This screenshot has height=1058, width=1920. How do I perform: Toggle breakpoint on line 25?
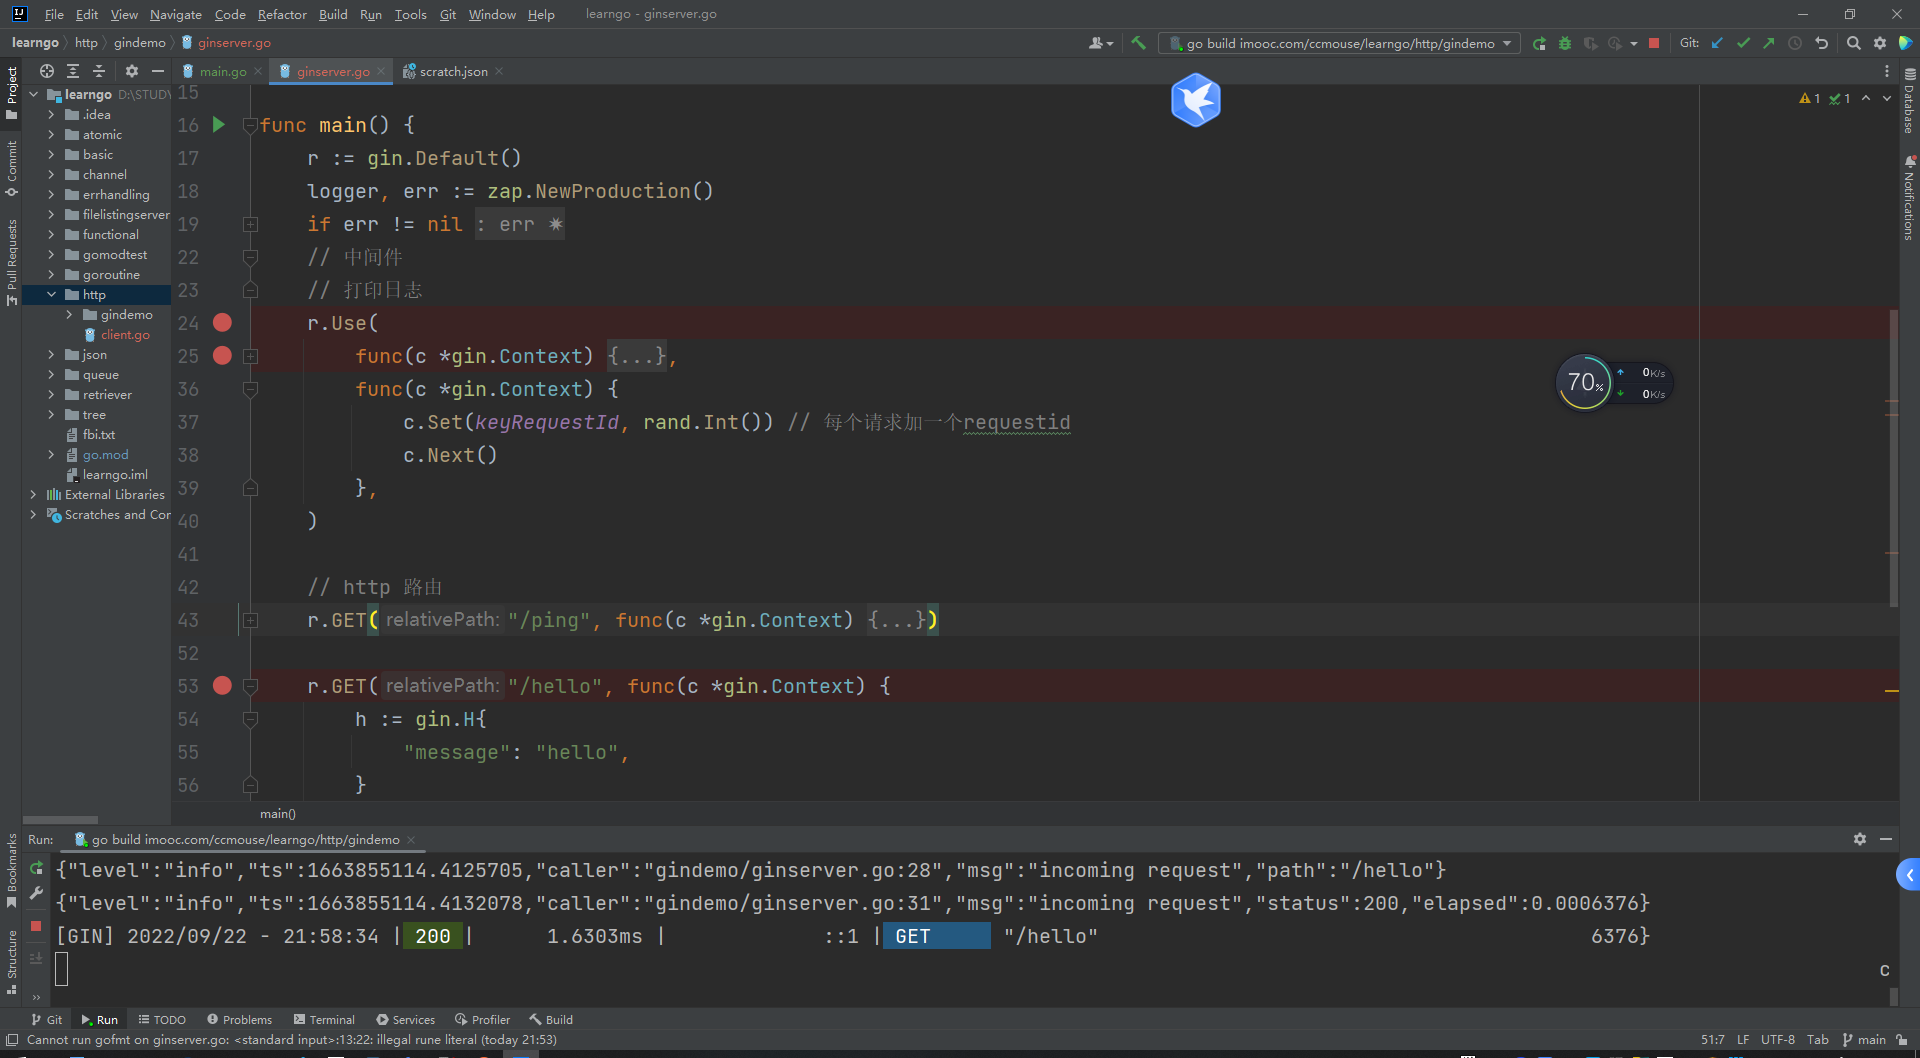222,356
